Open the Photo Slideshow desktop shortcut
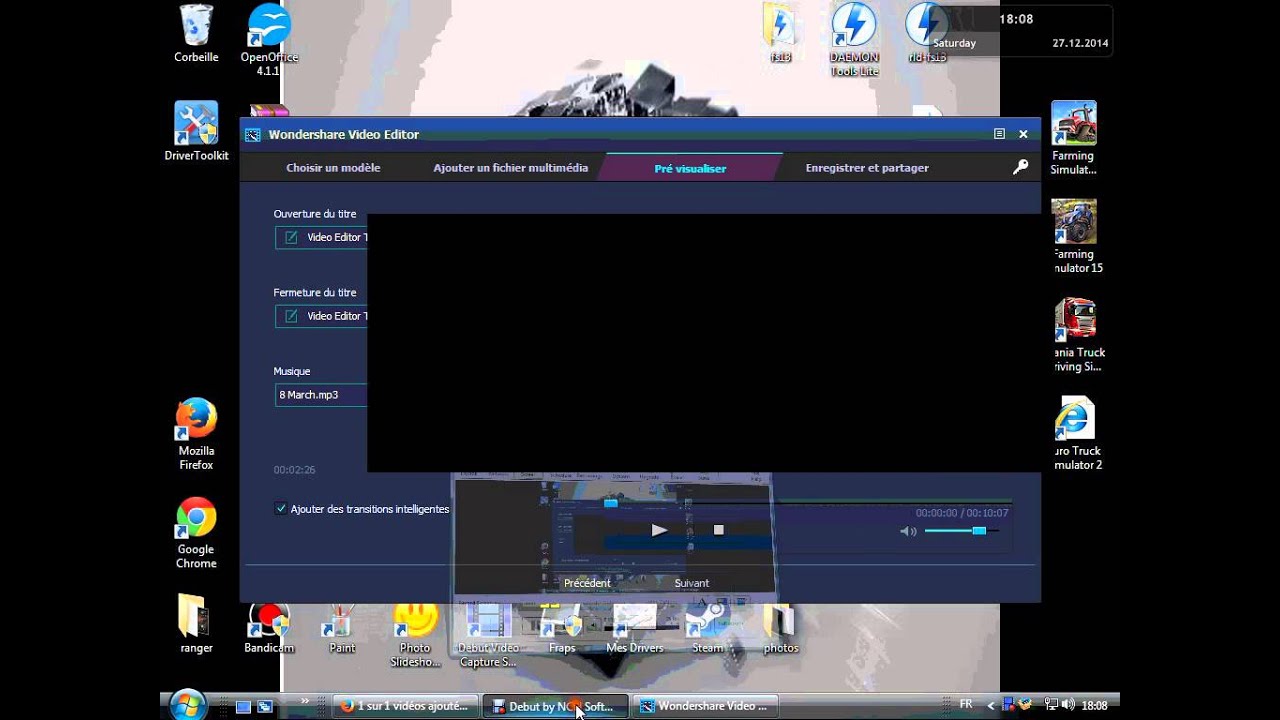Screen dimensions: 1280x720 pos(415,635)
